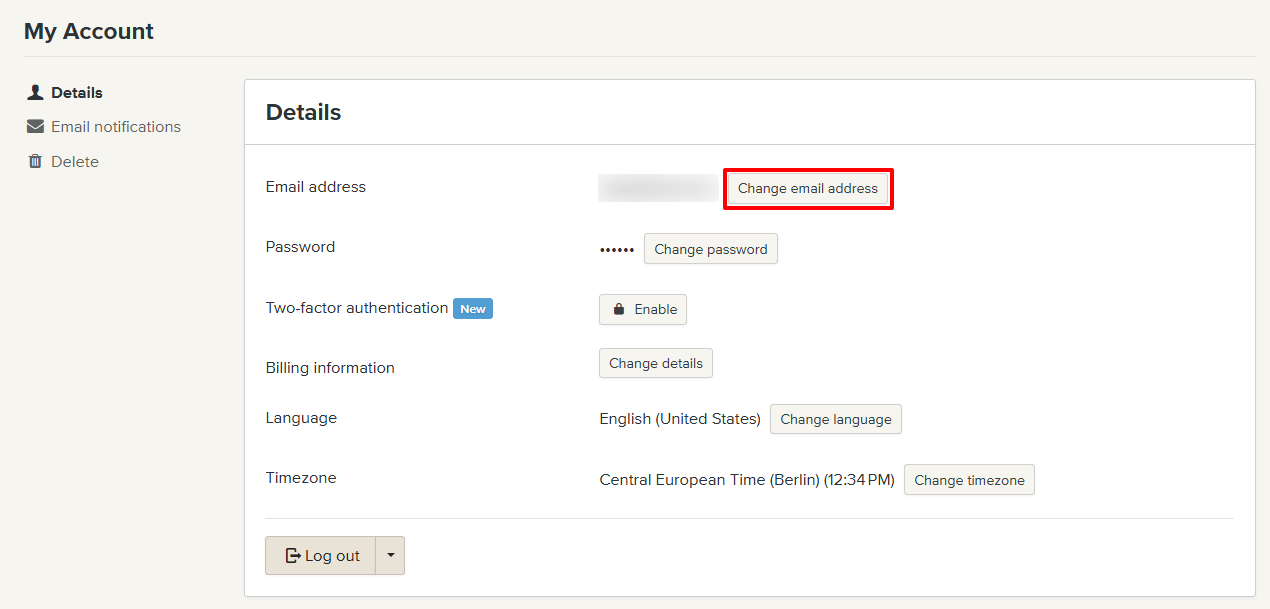Open the Delete account section
The width and height of the screenshot is (1270, 609).
tap(75, 161)
